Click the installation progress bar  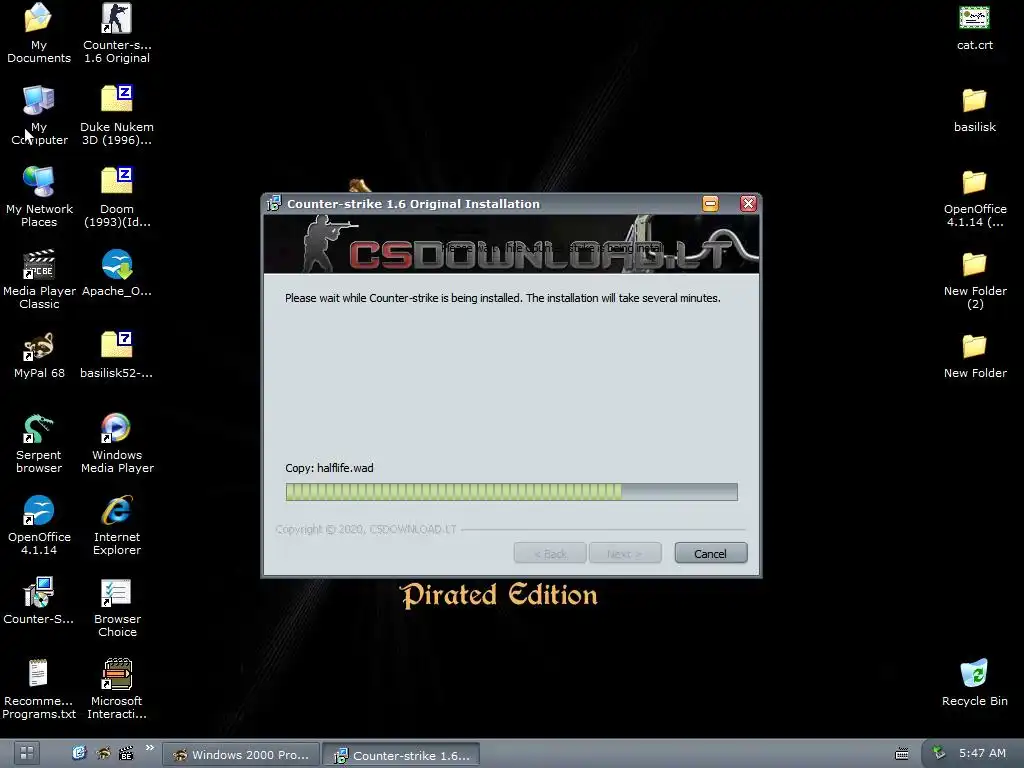click(x=511, y=492)
